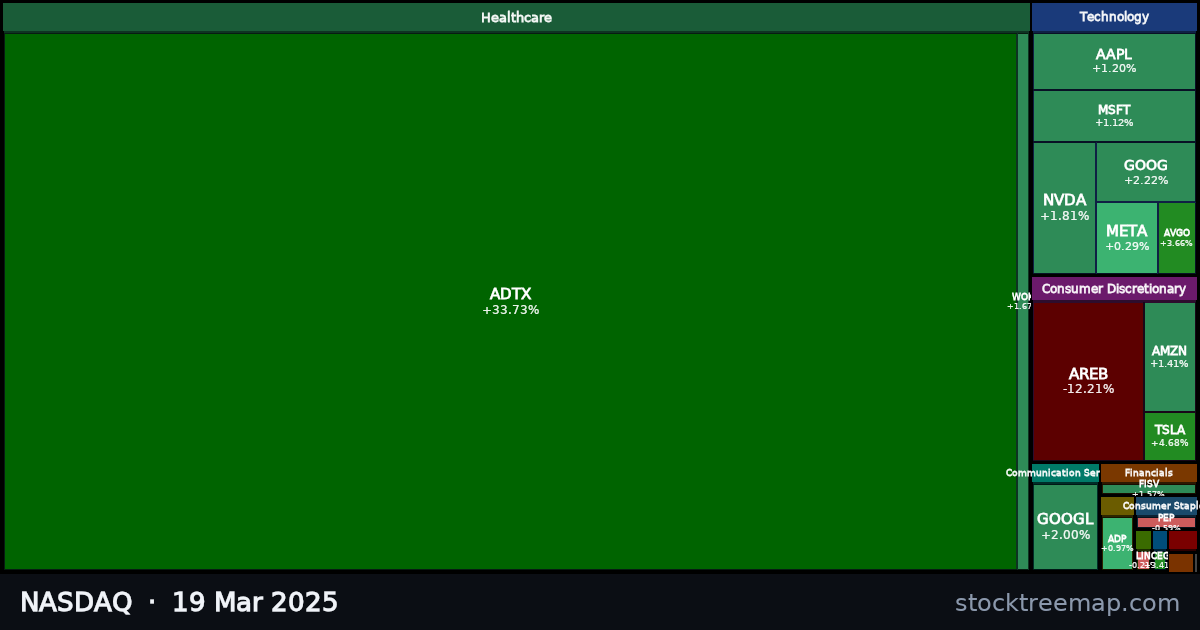Image resolution: width=1200 pixels, height=630 pixels.
Task: Click the AVGO +3.66% tile
Action: point(1177,238)
